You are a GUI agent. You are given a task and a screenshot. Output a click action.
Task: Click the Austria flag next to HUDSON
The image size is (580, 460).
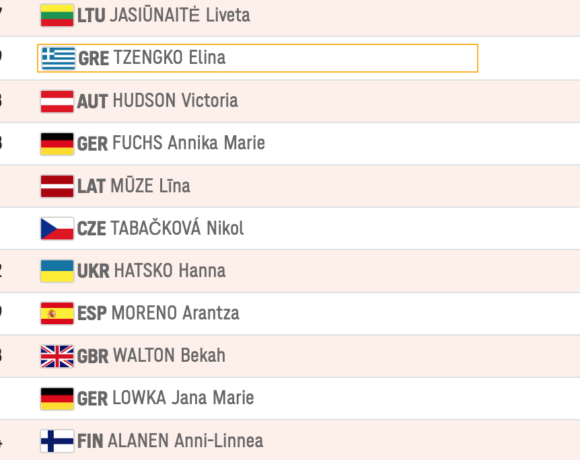coord(57,101)
